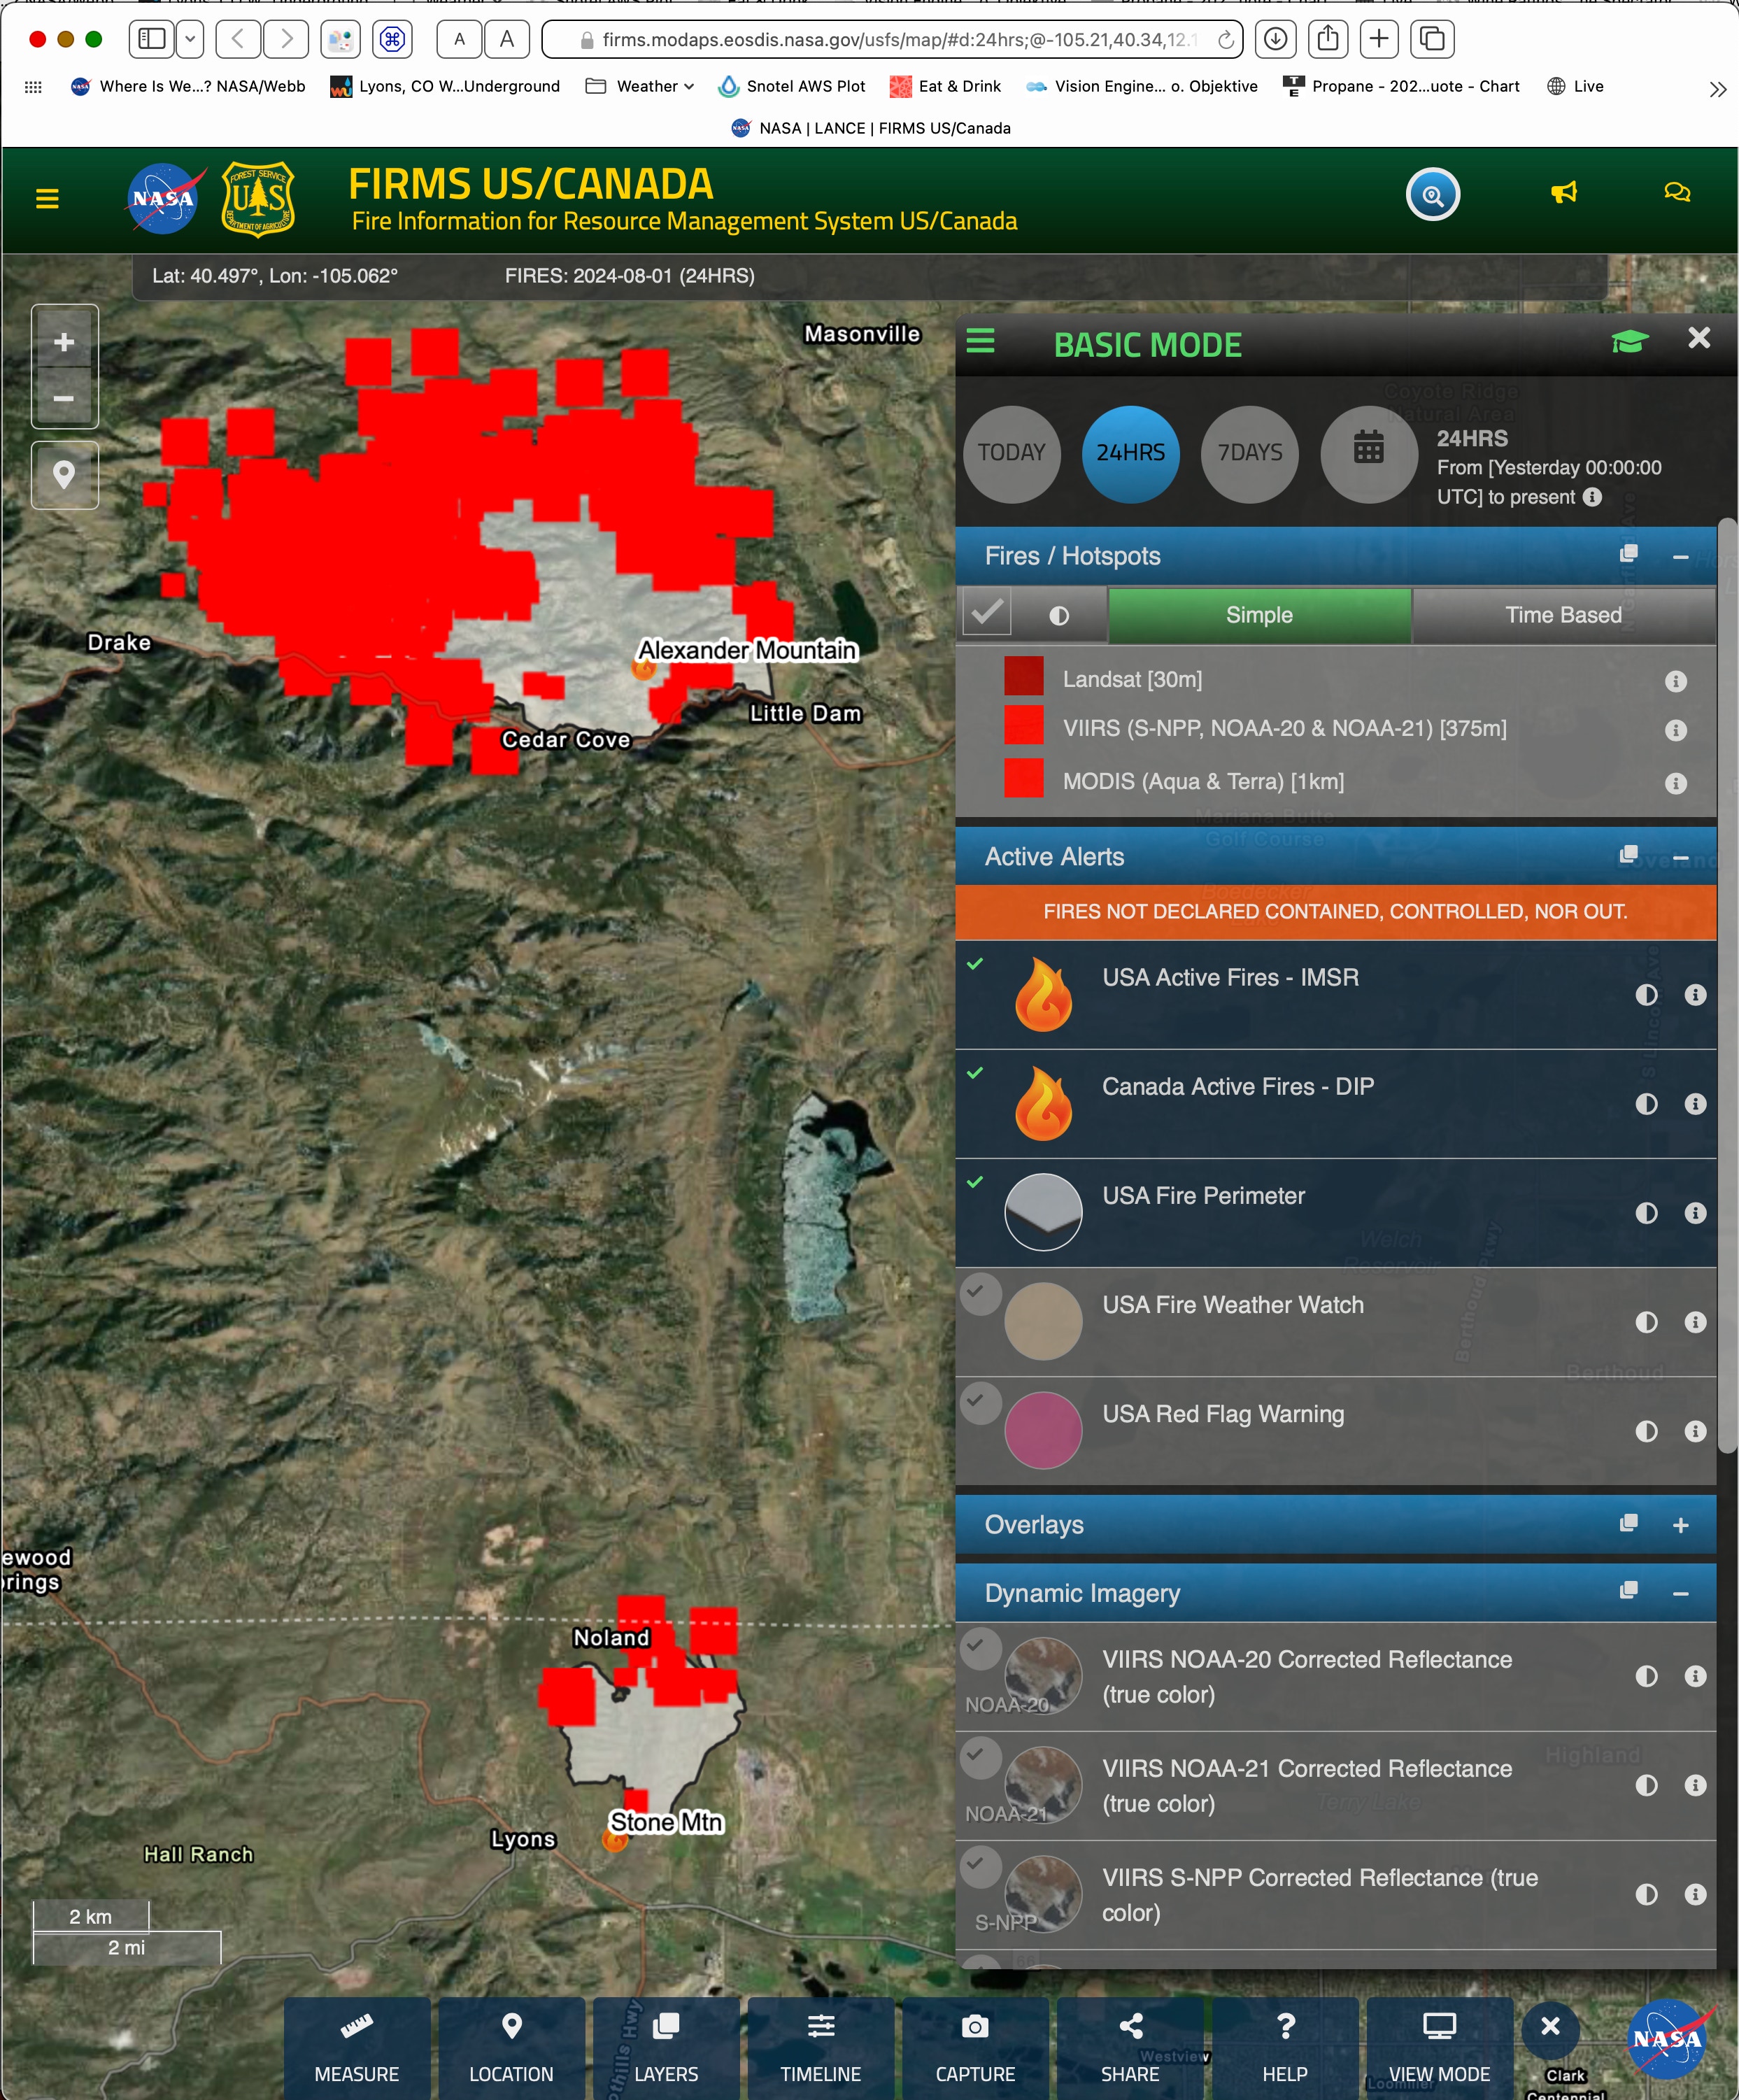Screen dimensions: 1739x2100
Task: Open the TIMELINE button
Action: [x=821, y=2047]
